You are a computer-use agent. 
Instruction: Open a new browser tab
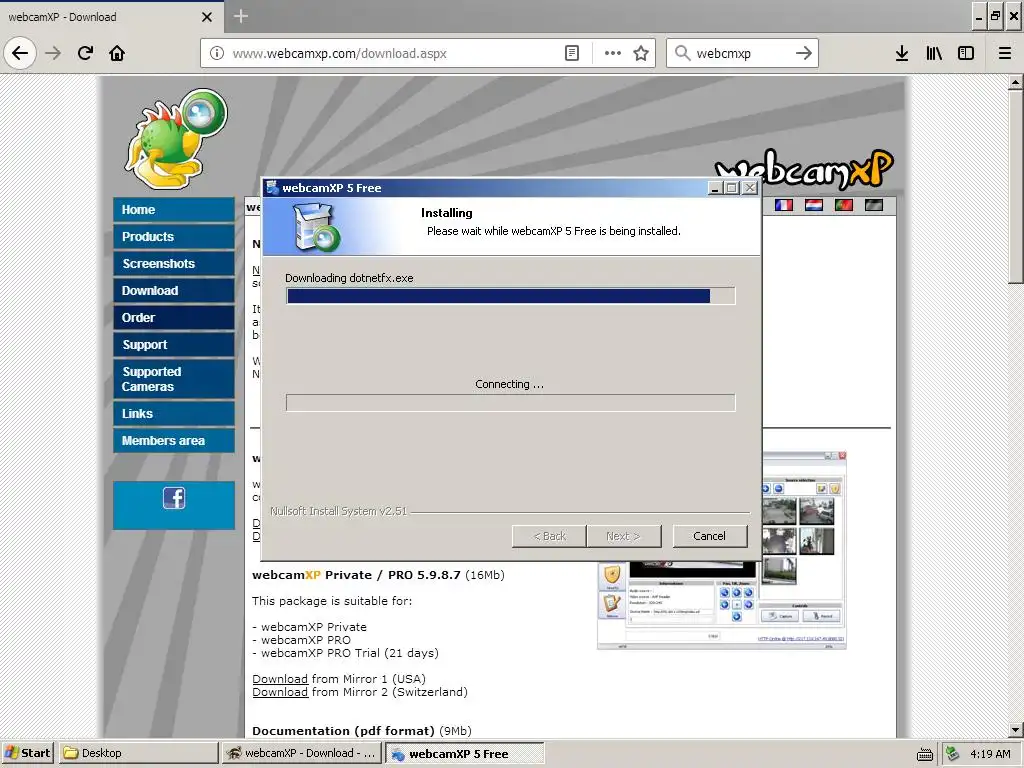tap(240, 16)
